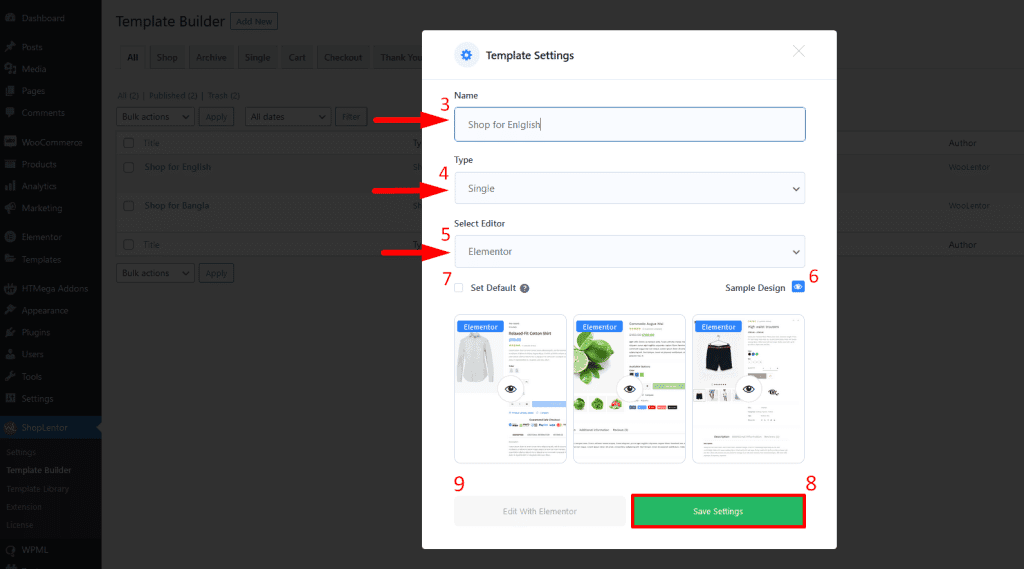Viewport: 1024px width, 569px height.
Task: Toggle the Sample Design eye switch
Action: 797,287
